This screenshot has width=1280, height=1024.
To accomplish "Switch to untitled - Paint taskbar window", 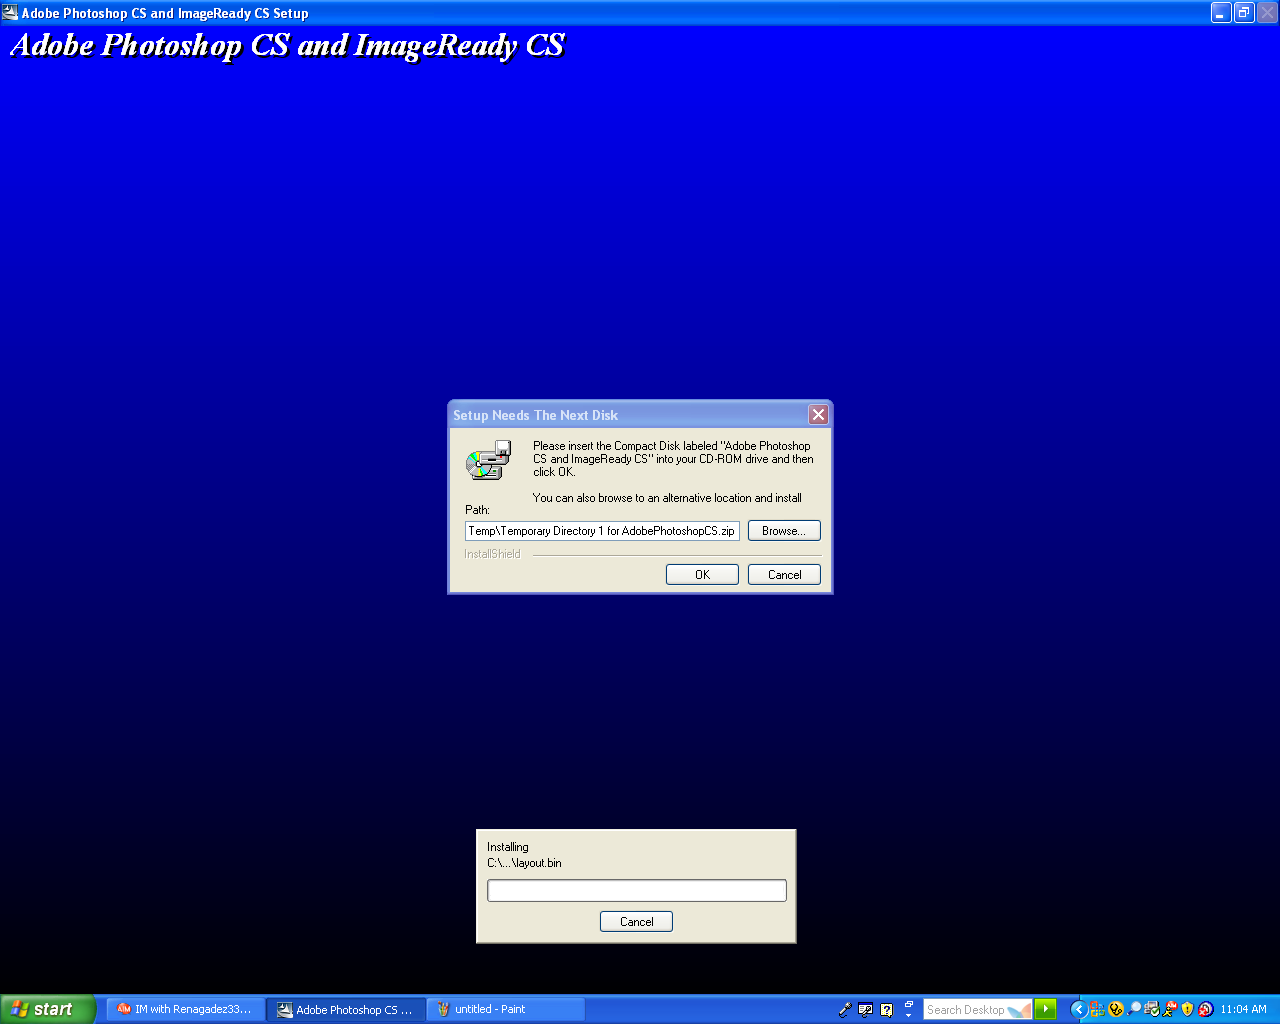I will [x=506, y=1009].
